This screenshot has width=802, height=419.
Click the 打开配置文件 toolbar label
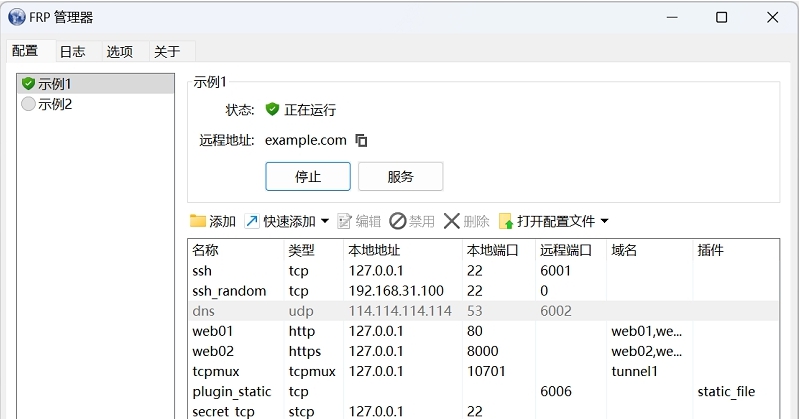pos(556,221)
